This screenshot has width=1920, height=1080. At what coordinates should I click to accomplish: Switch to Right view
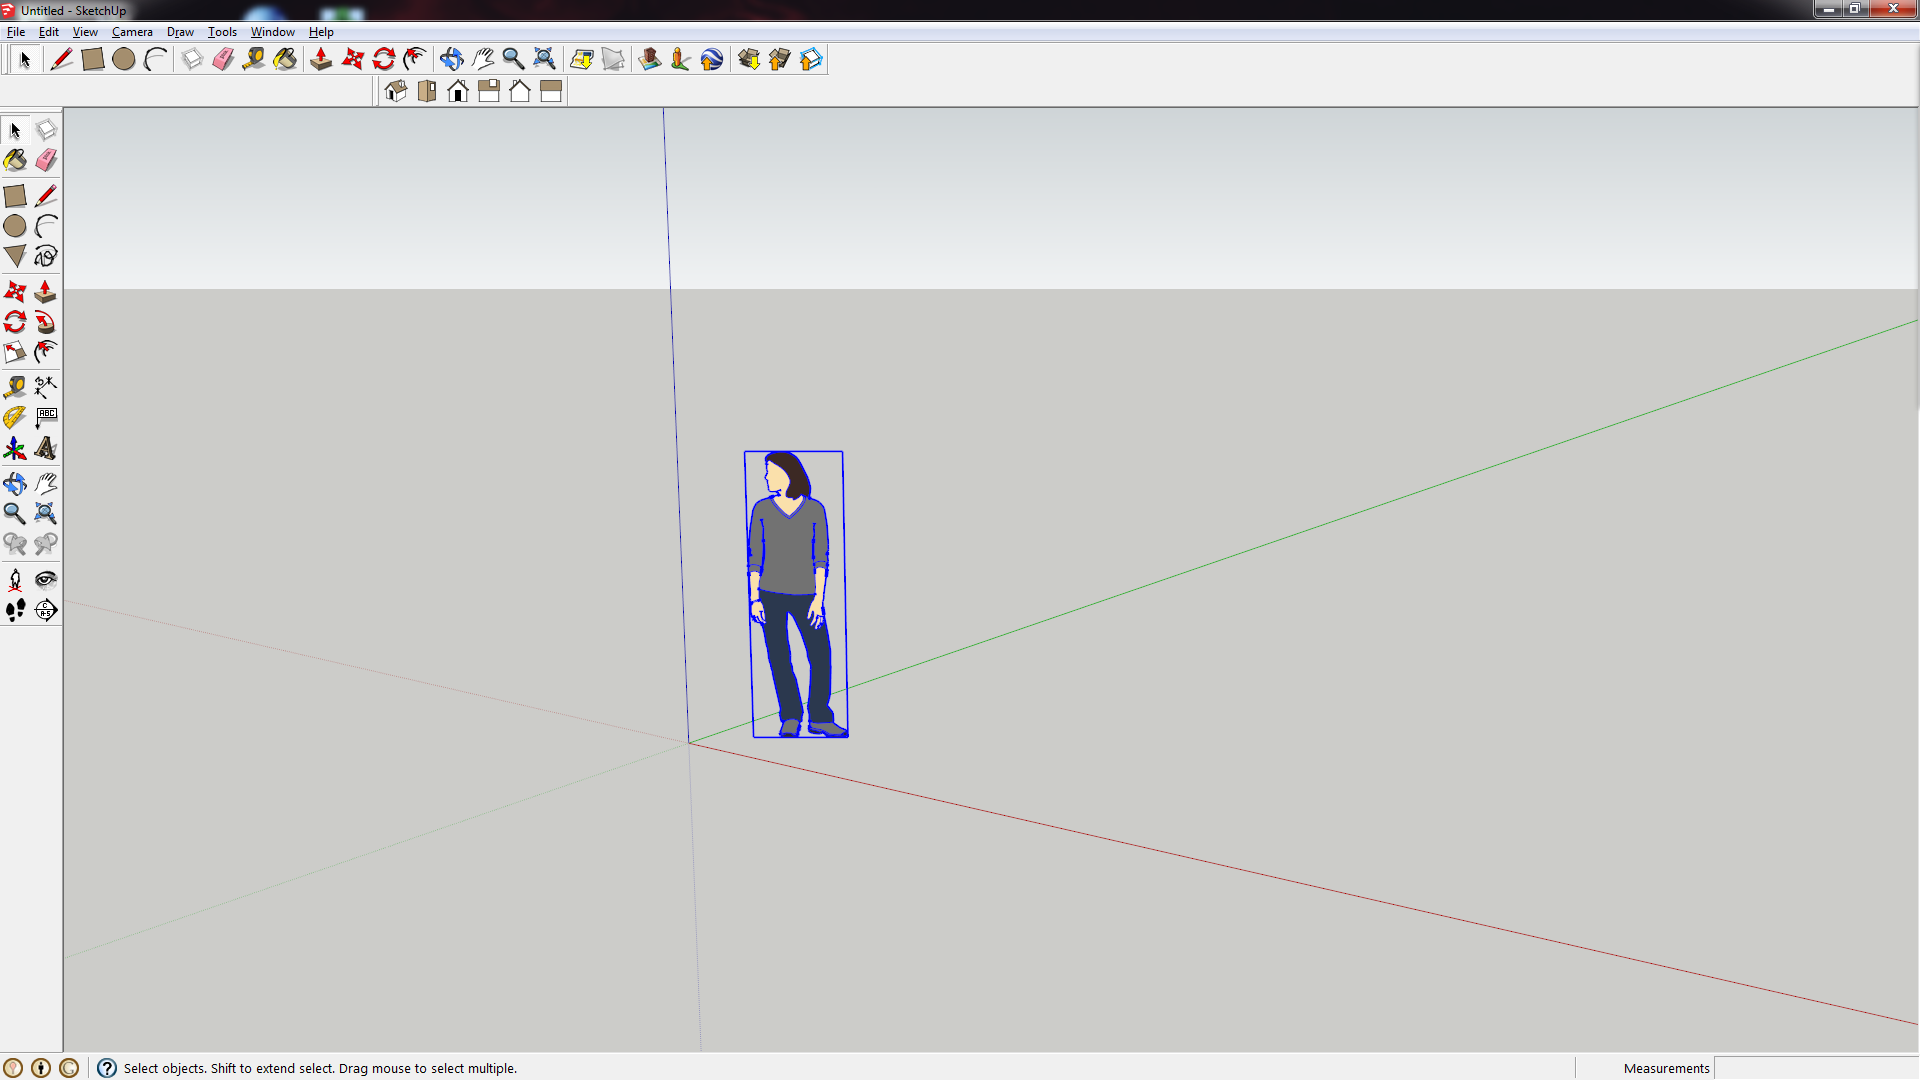point(489,92)
